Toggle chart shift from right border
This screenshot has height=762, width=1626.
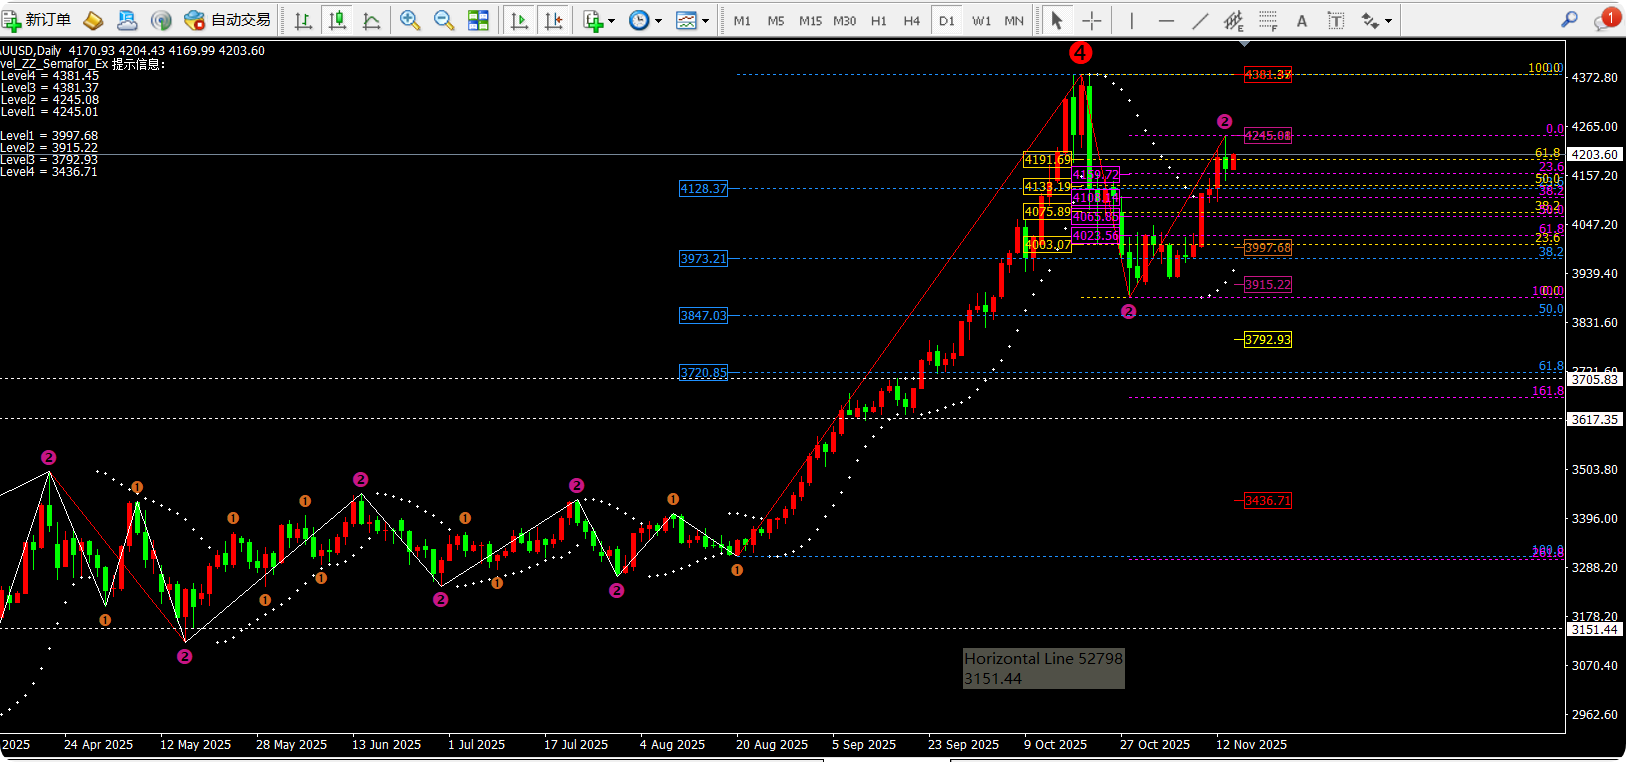[x=553, y=20]
